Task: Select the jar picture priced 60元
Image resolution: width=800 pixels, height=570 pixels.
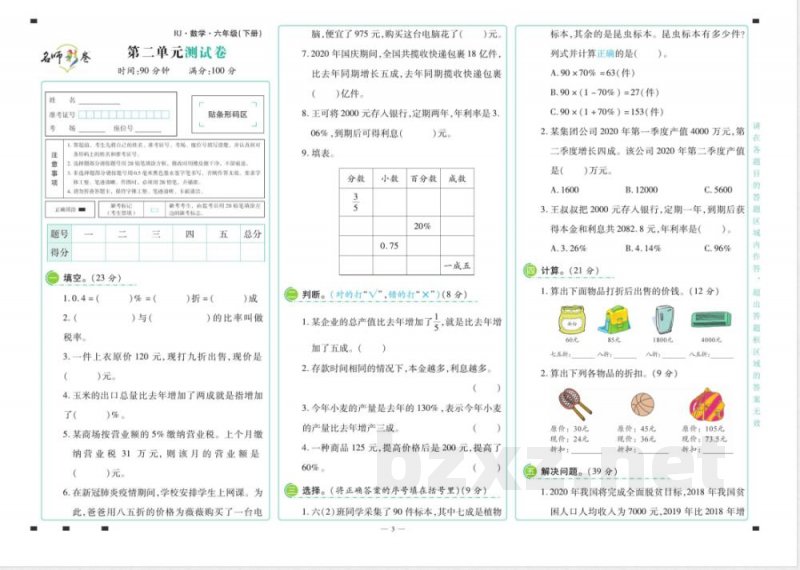Action: [572, 320]
